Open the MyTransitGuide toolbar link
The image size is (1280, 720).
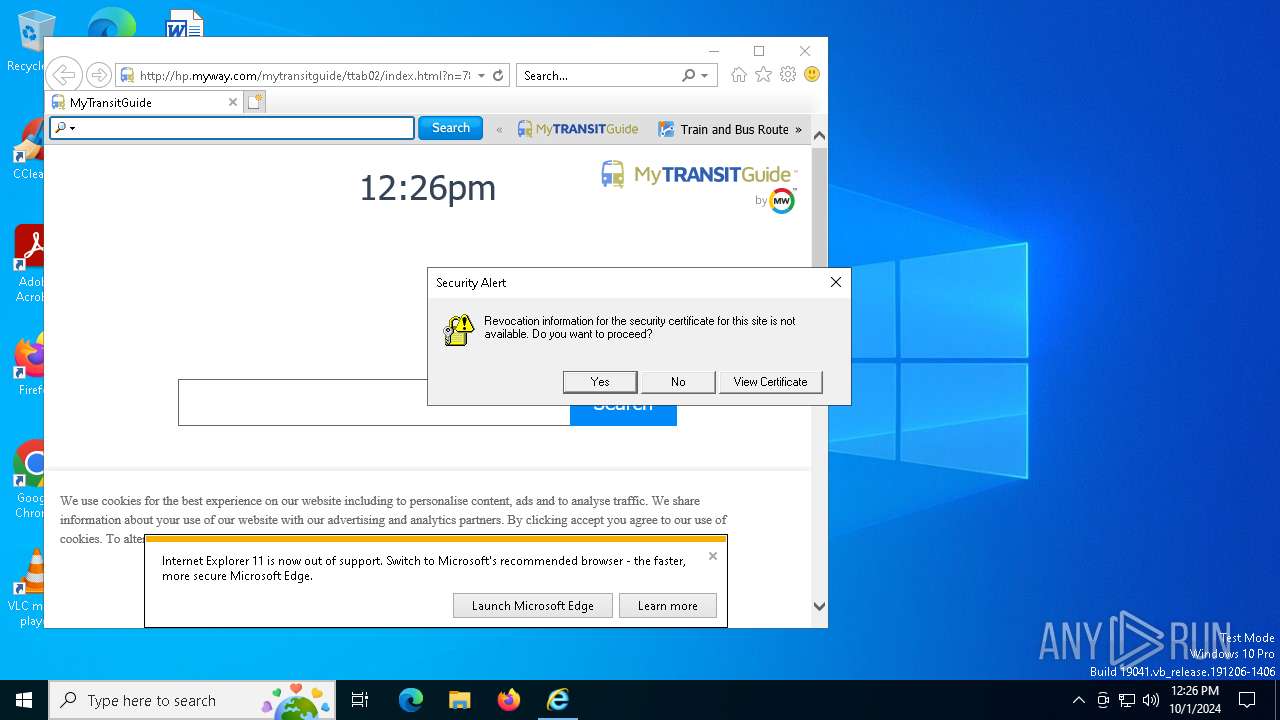tap(577, 129)
